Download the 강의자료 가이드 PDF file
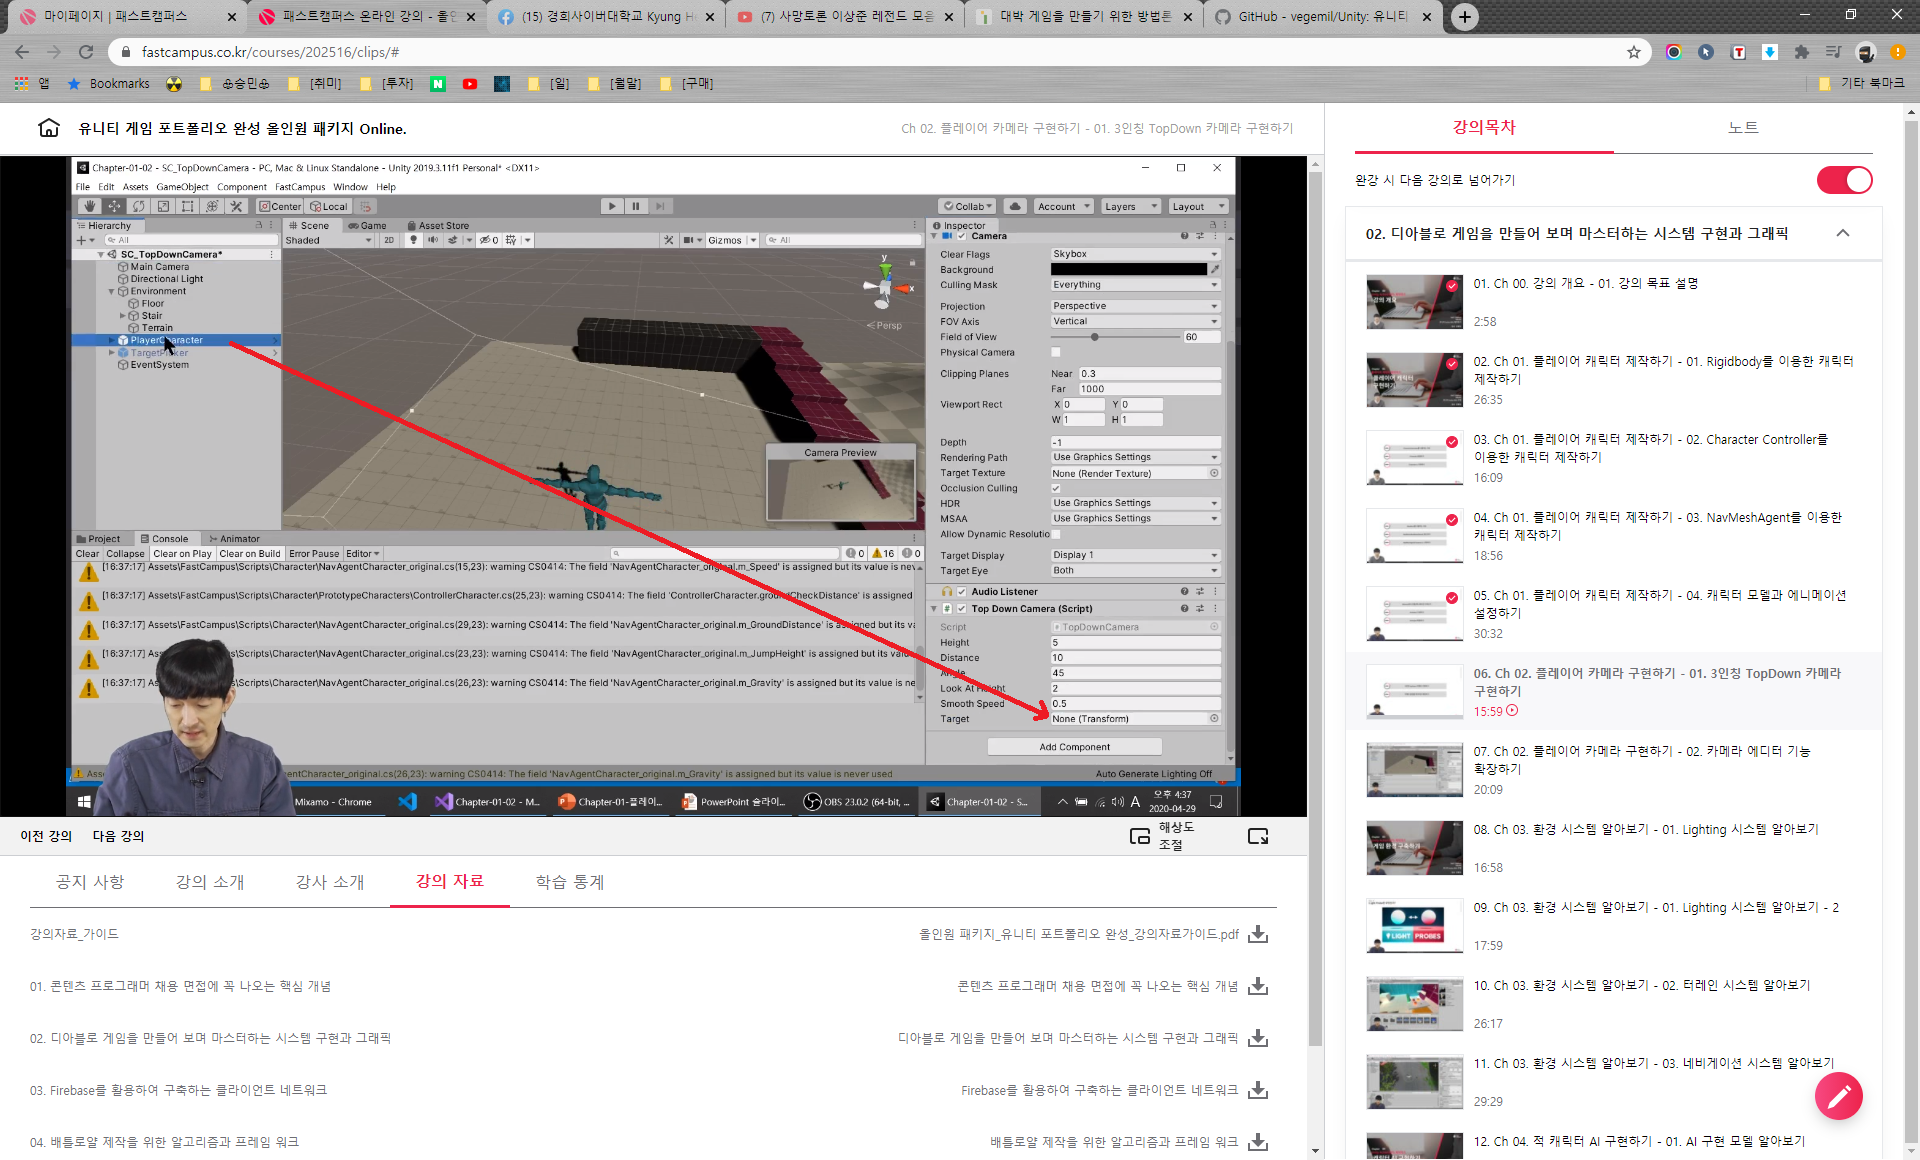Image resolution: width=1920 pixels, height=1160 pixels. coord(1258,934)
